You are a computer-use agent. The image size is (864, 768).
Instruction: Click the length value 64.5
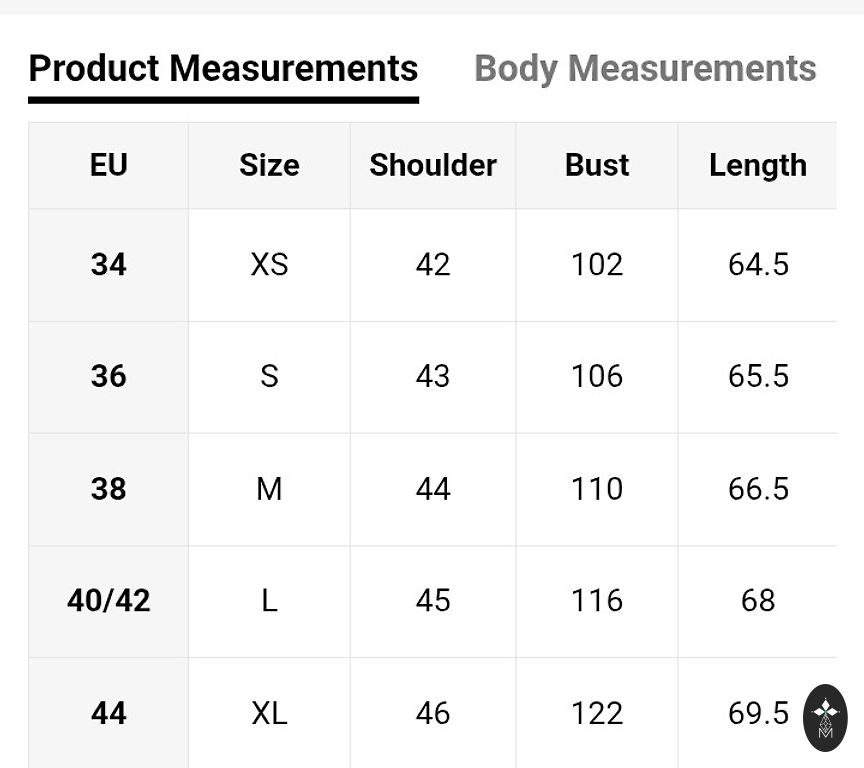758,264
